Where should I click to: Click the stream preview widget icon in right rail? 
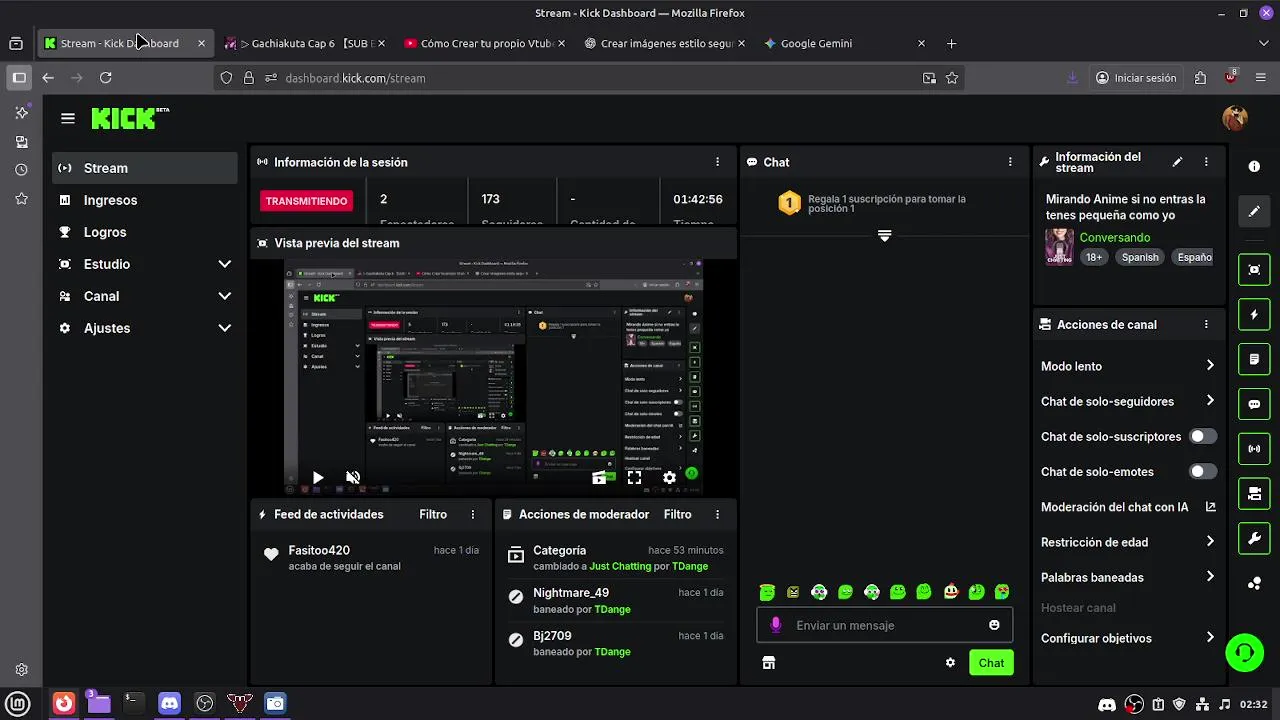coord(1254,269)
